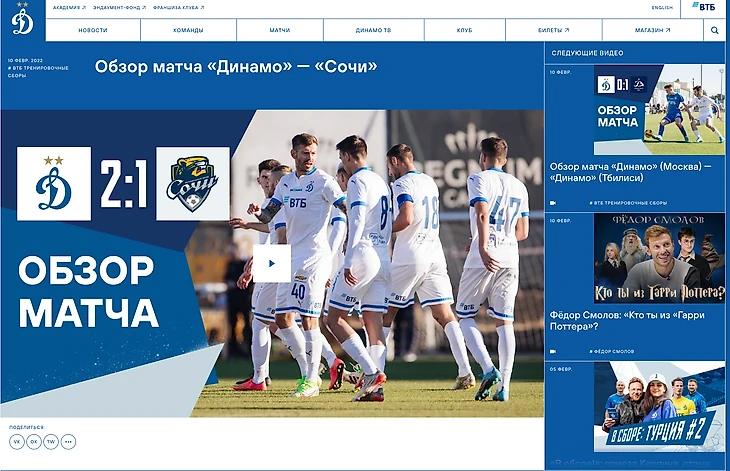730x471 pixels.
Task: Follow the Франшиза клуба link
Action: 179,7
